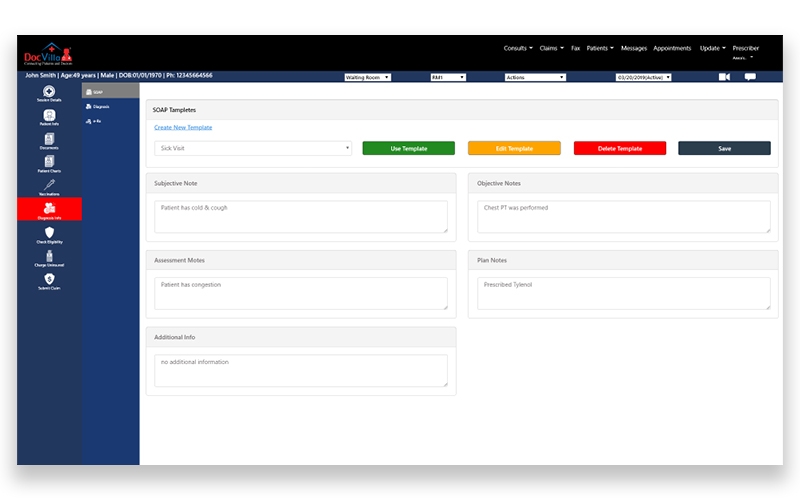The image size is (800, 500).
Task: Open the Patient Info sidebar icon
Action: pyautogui.click(x=49, y=117)
